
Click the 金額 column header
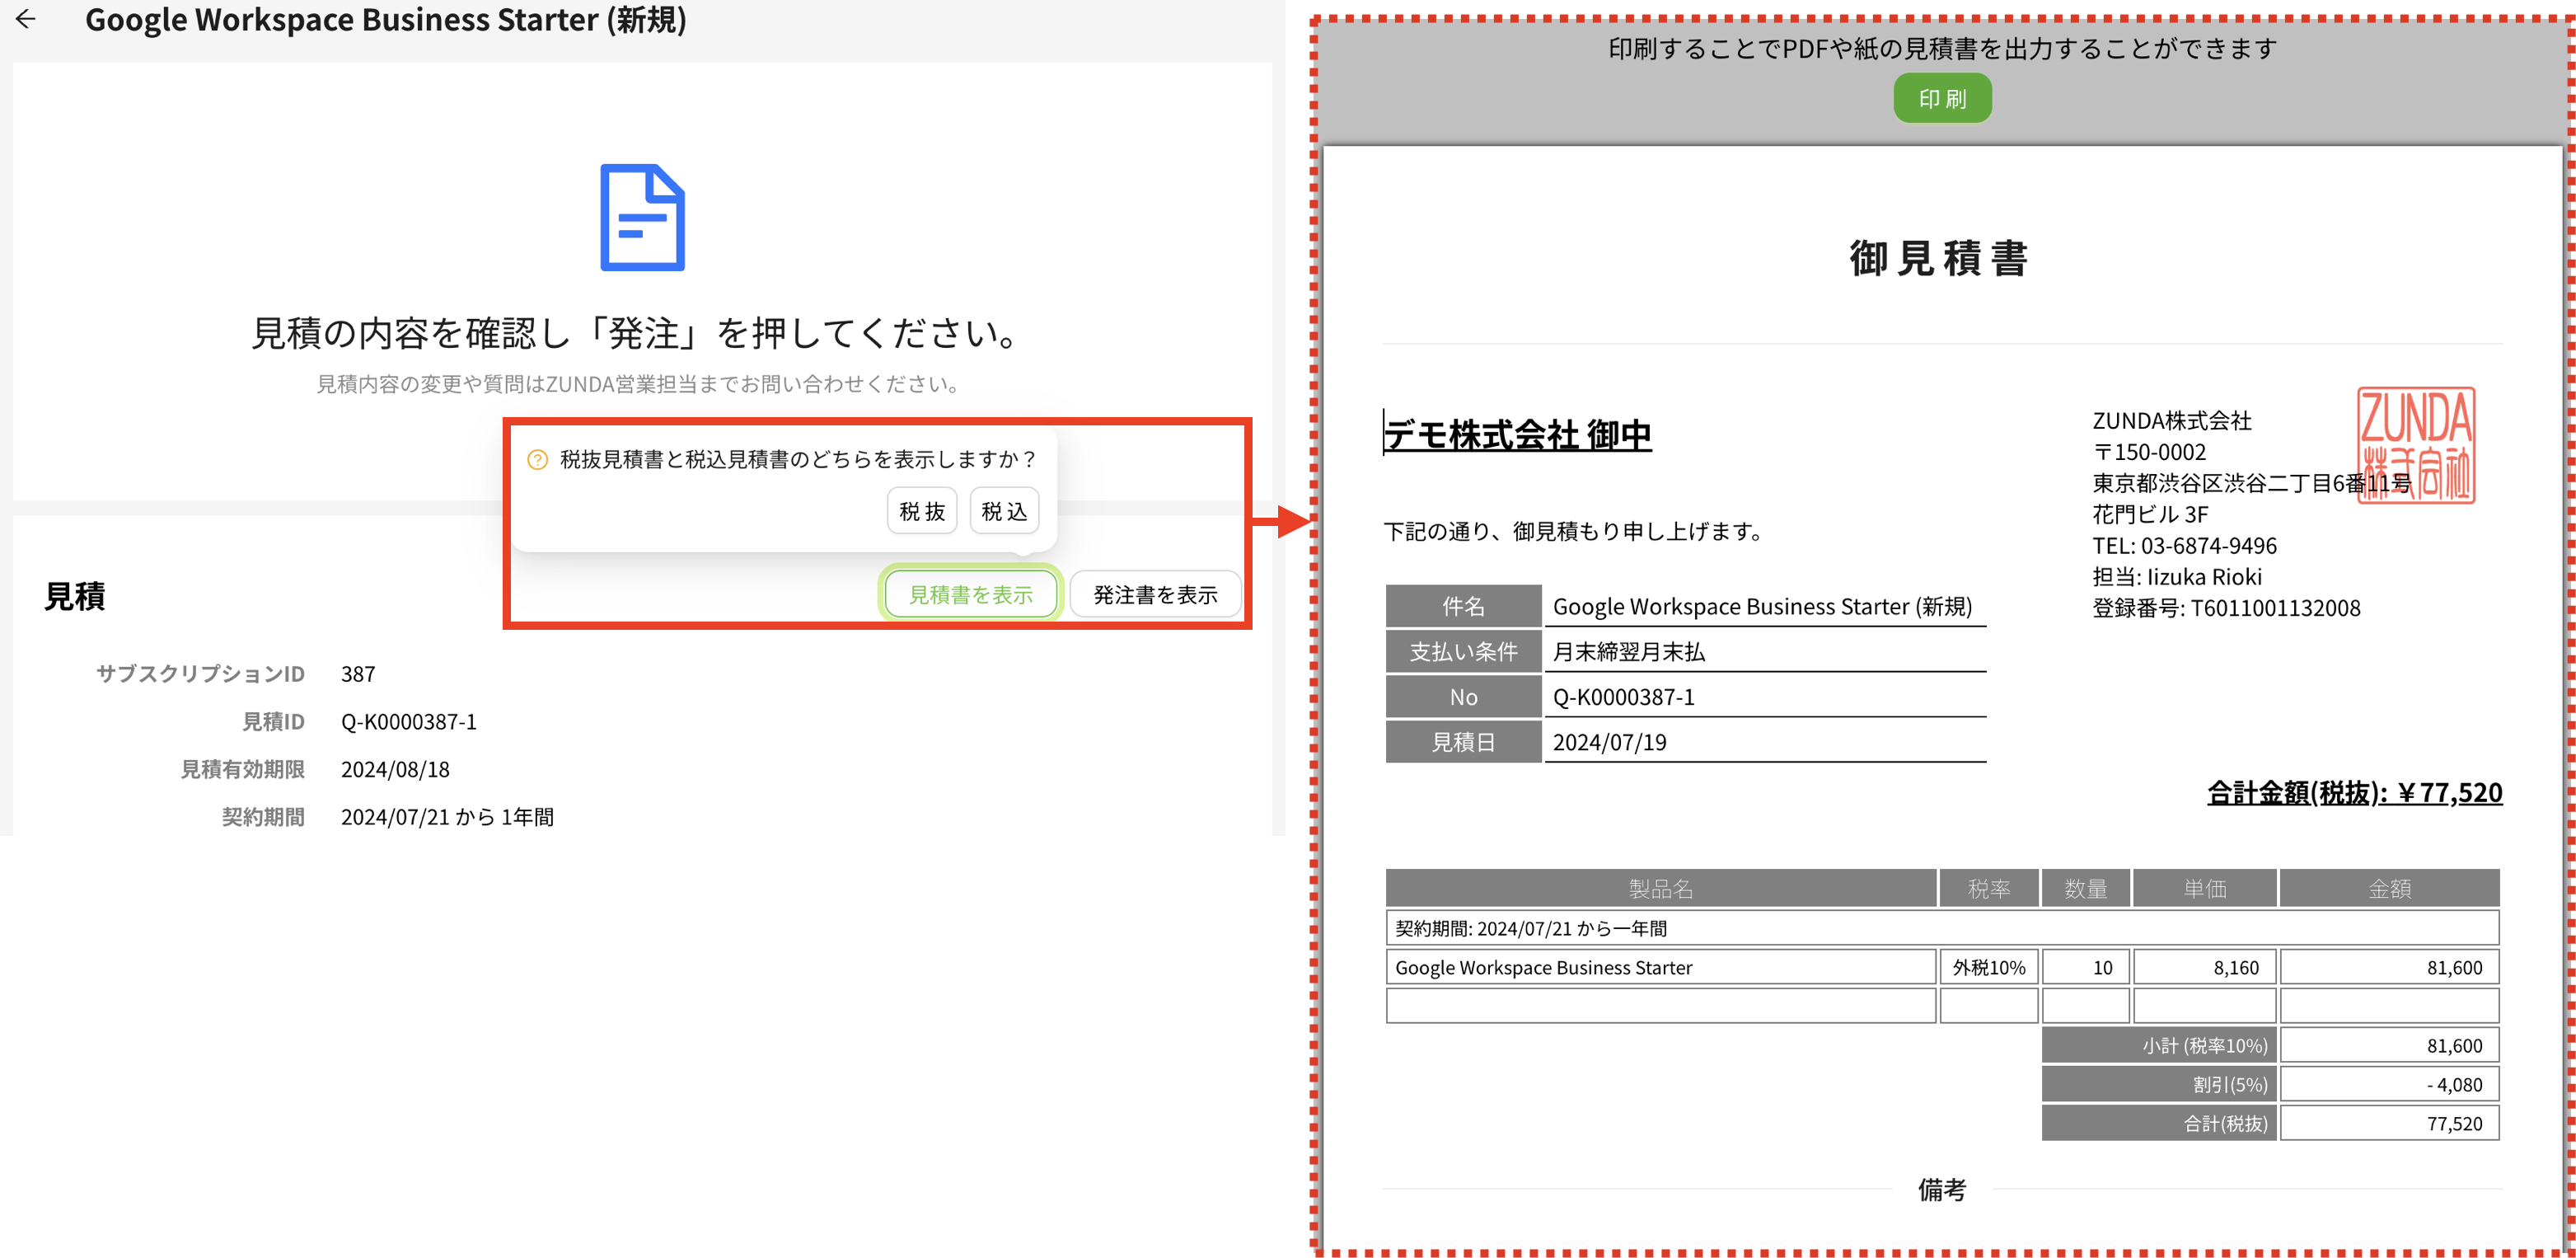pos(2389,888)
